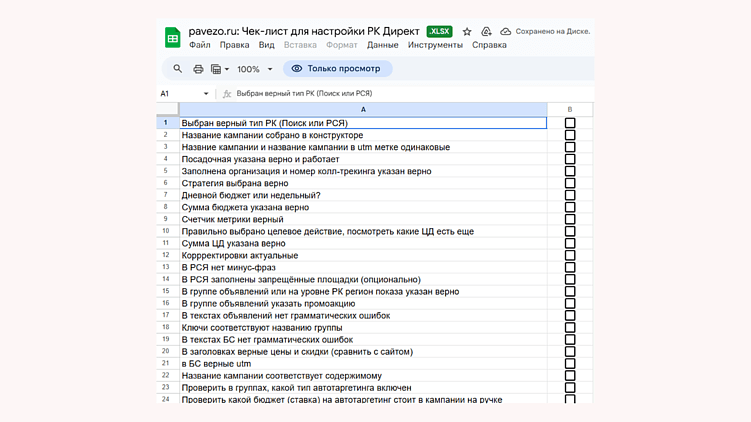Click the print icon in toolbar

click(198, 69)
